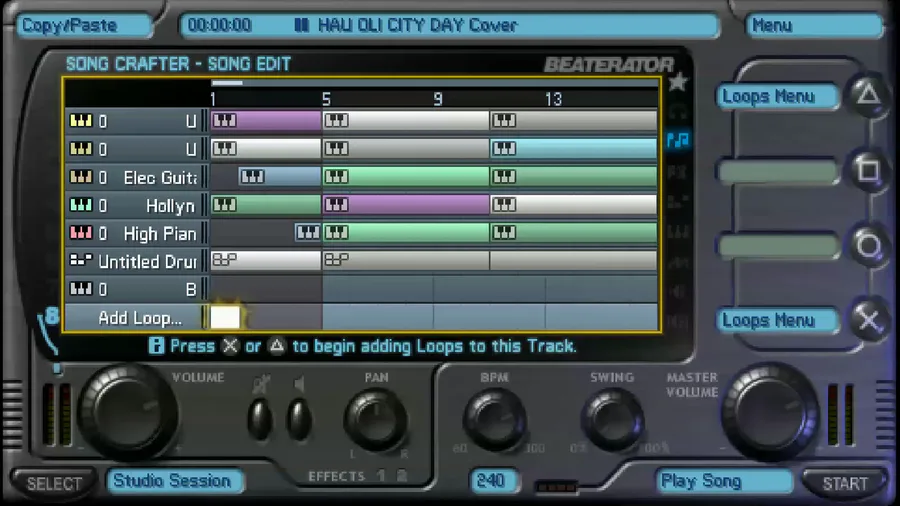This screenshot has height=506, width=900.
Task: Adjust the Pan knob
Action: 376,421
